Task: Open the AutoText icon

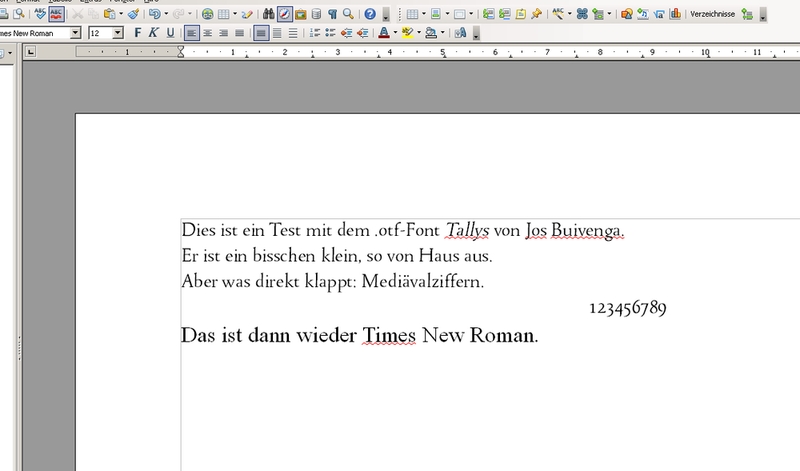Action: [x=558, y=14]
